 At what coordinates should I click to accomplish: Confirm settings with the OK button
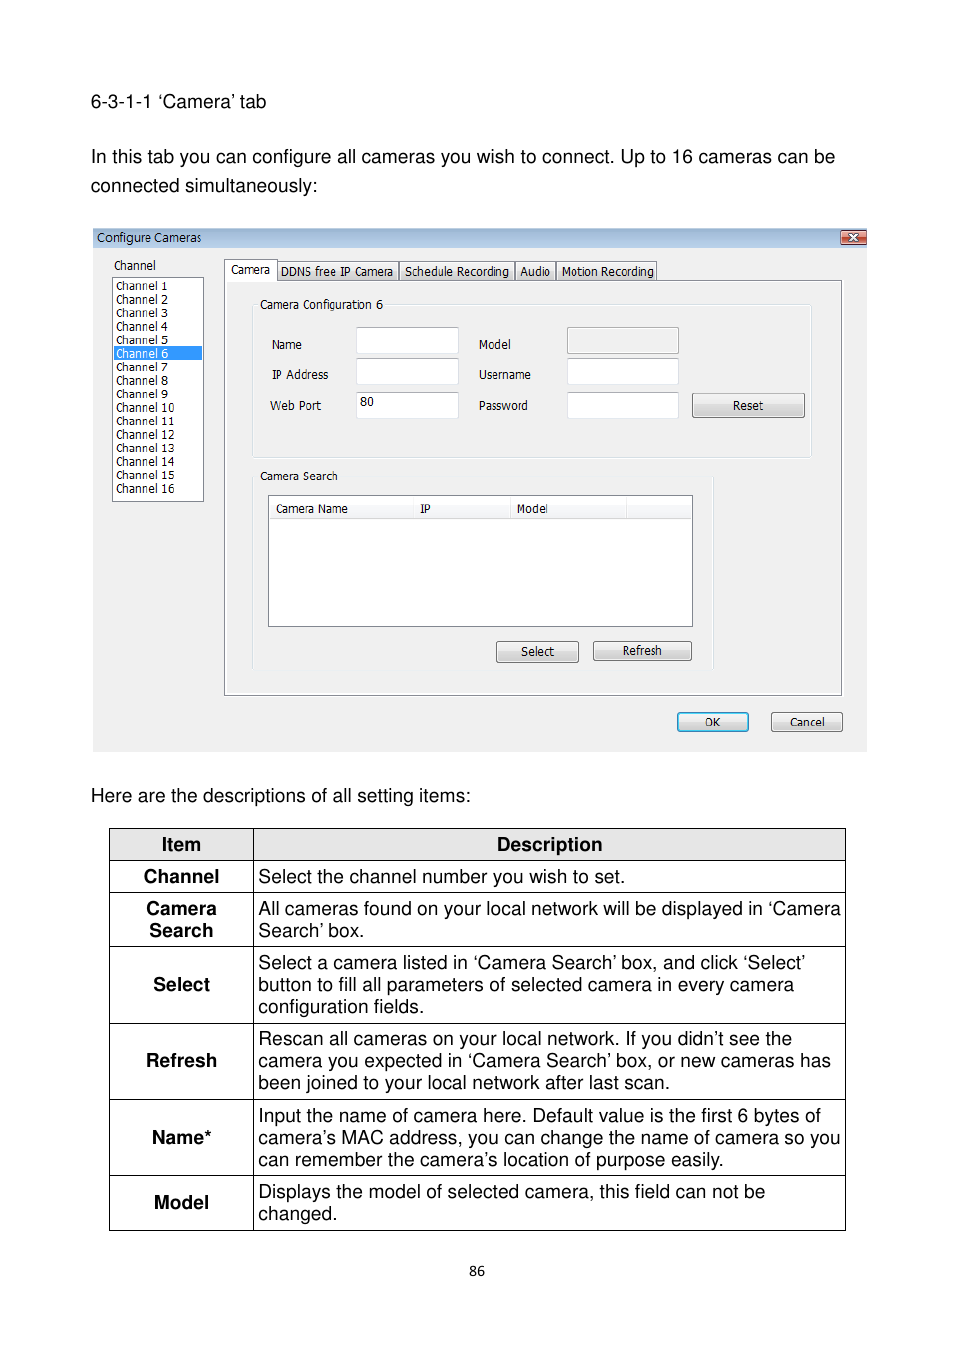pyautogui.click(x=713, y=722)
